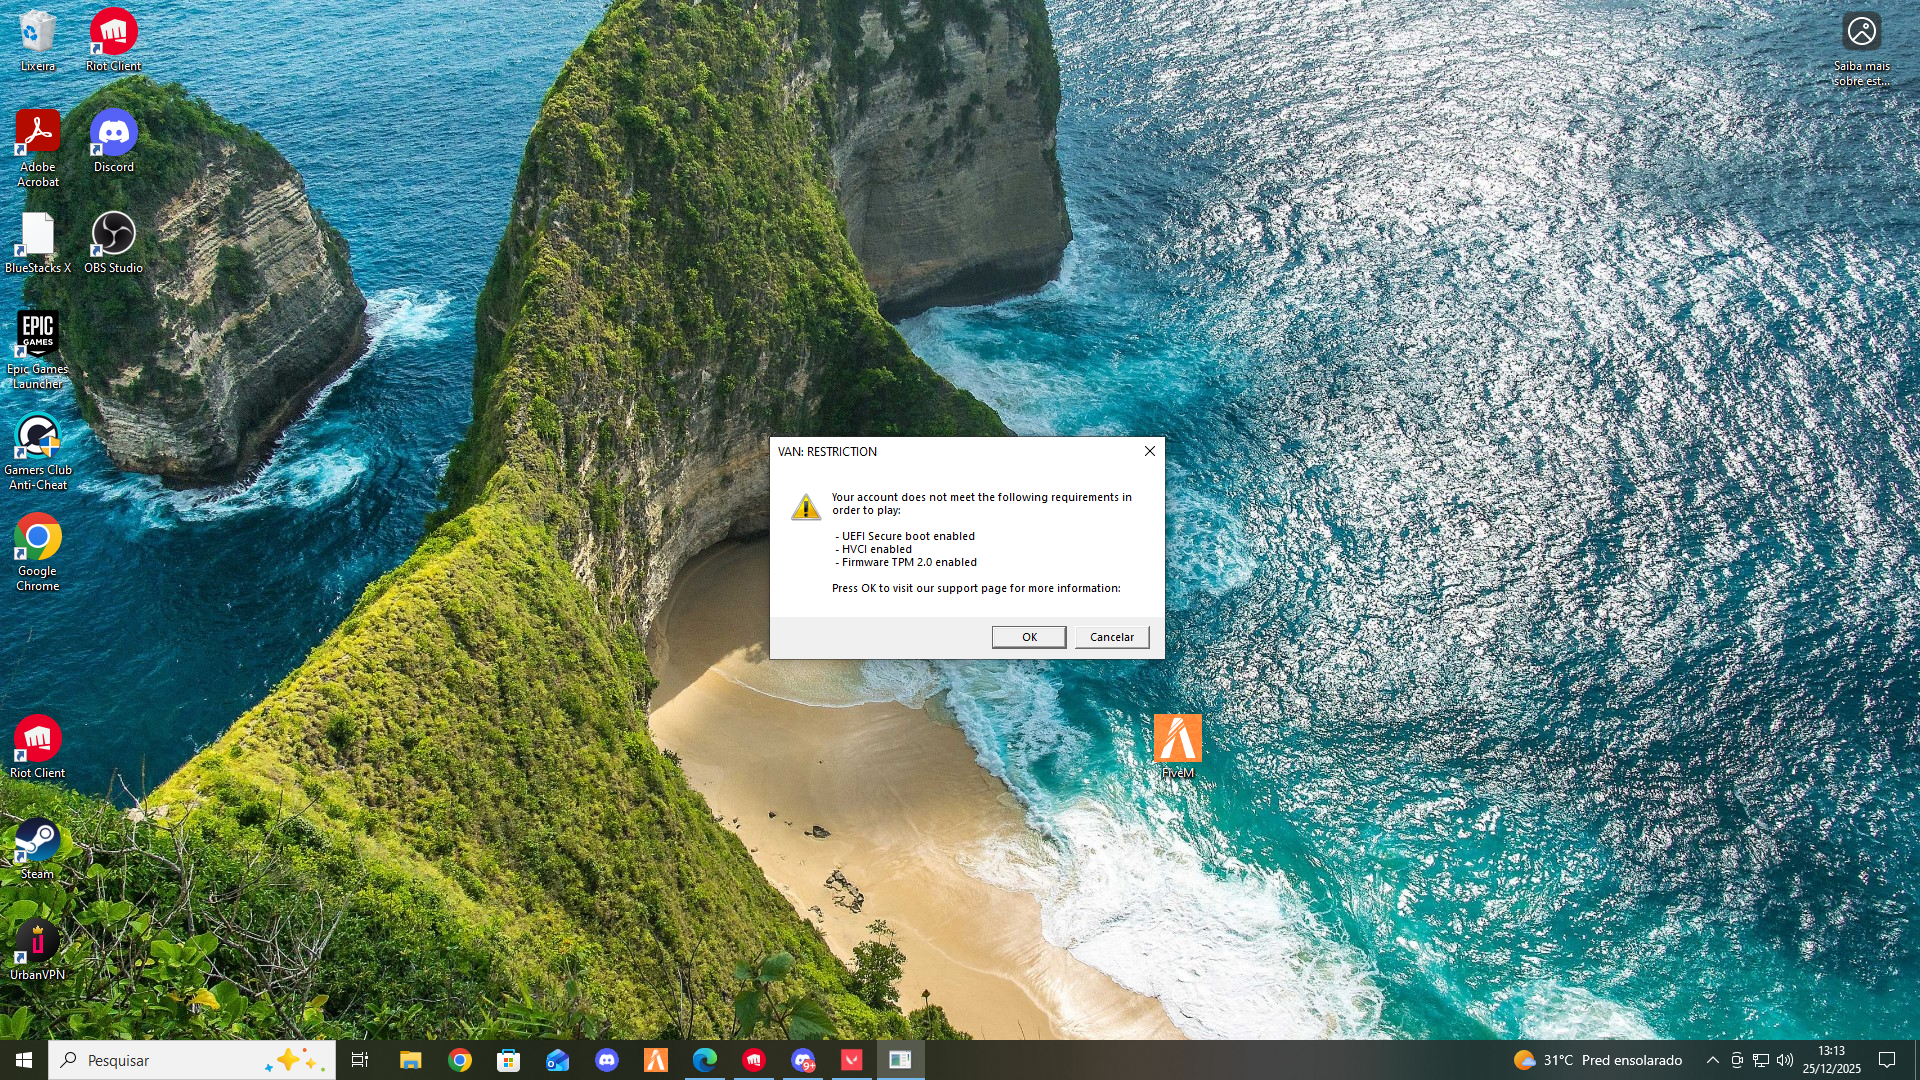Open Steam desktop shortcut
The width and height of the screenshot is (1920, 1080).
tap(38, 841)
